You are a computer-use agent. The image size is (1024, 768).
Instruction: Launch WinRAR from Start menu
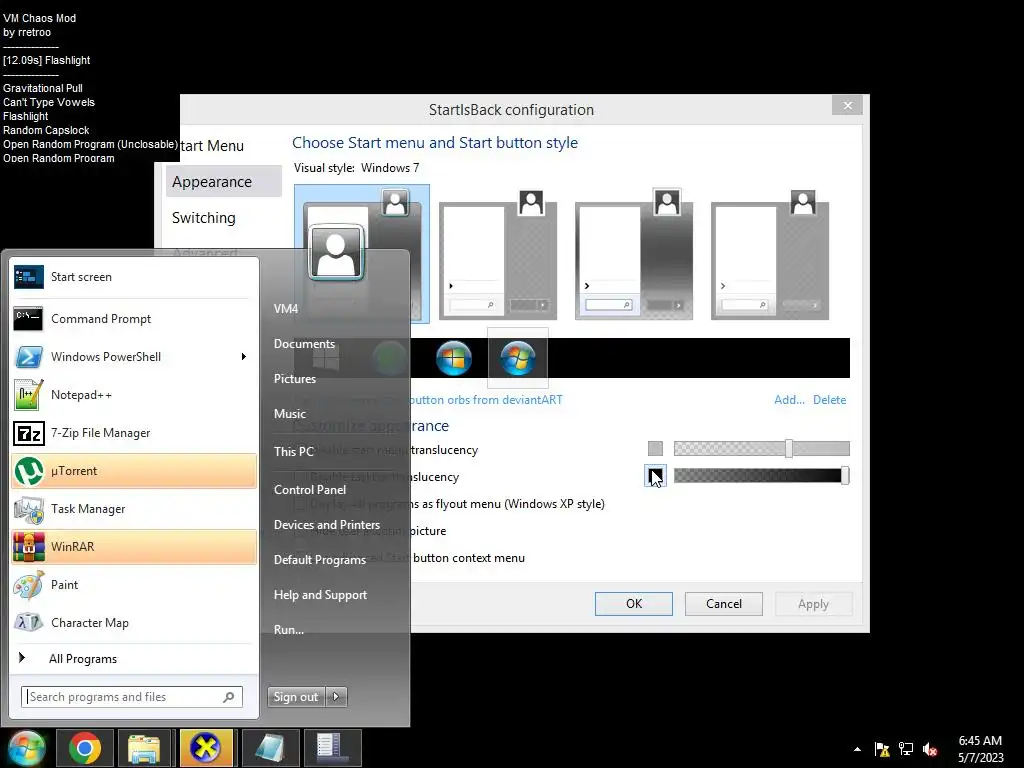click(x=134, y=547)
